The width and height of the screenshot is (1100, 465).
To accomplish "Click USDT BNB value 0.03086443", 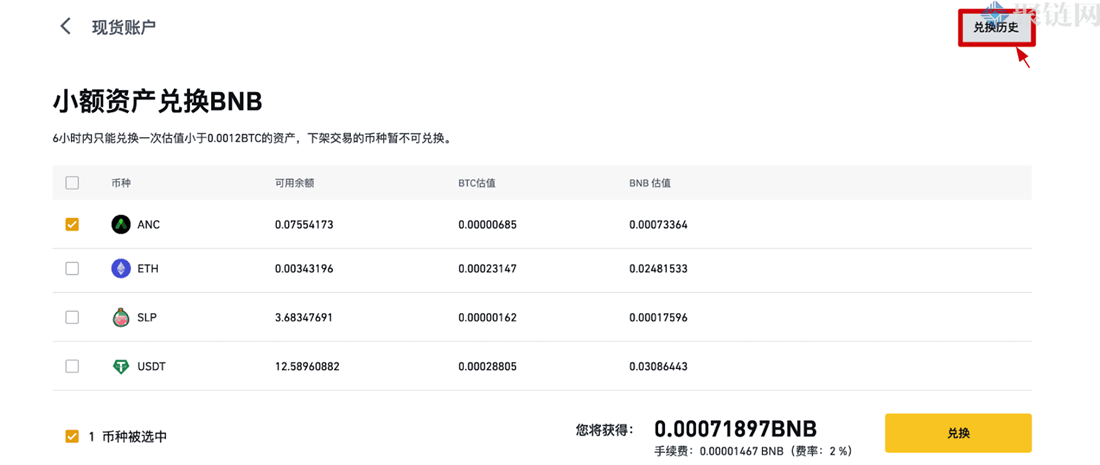I will point(658,366).
